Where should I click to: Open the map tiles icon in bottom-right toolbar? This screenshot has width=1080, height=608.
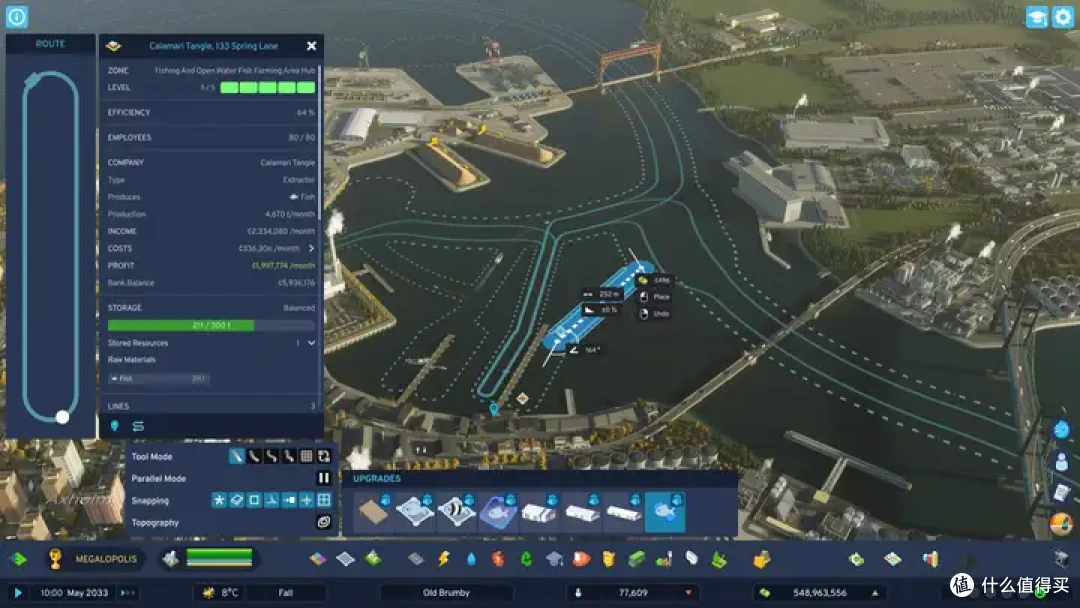coord(893,559)
